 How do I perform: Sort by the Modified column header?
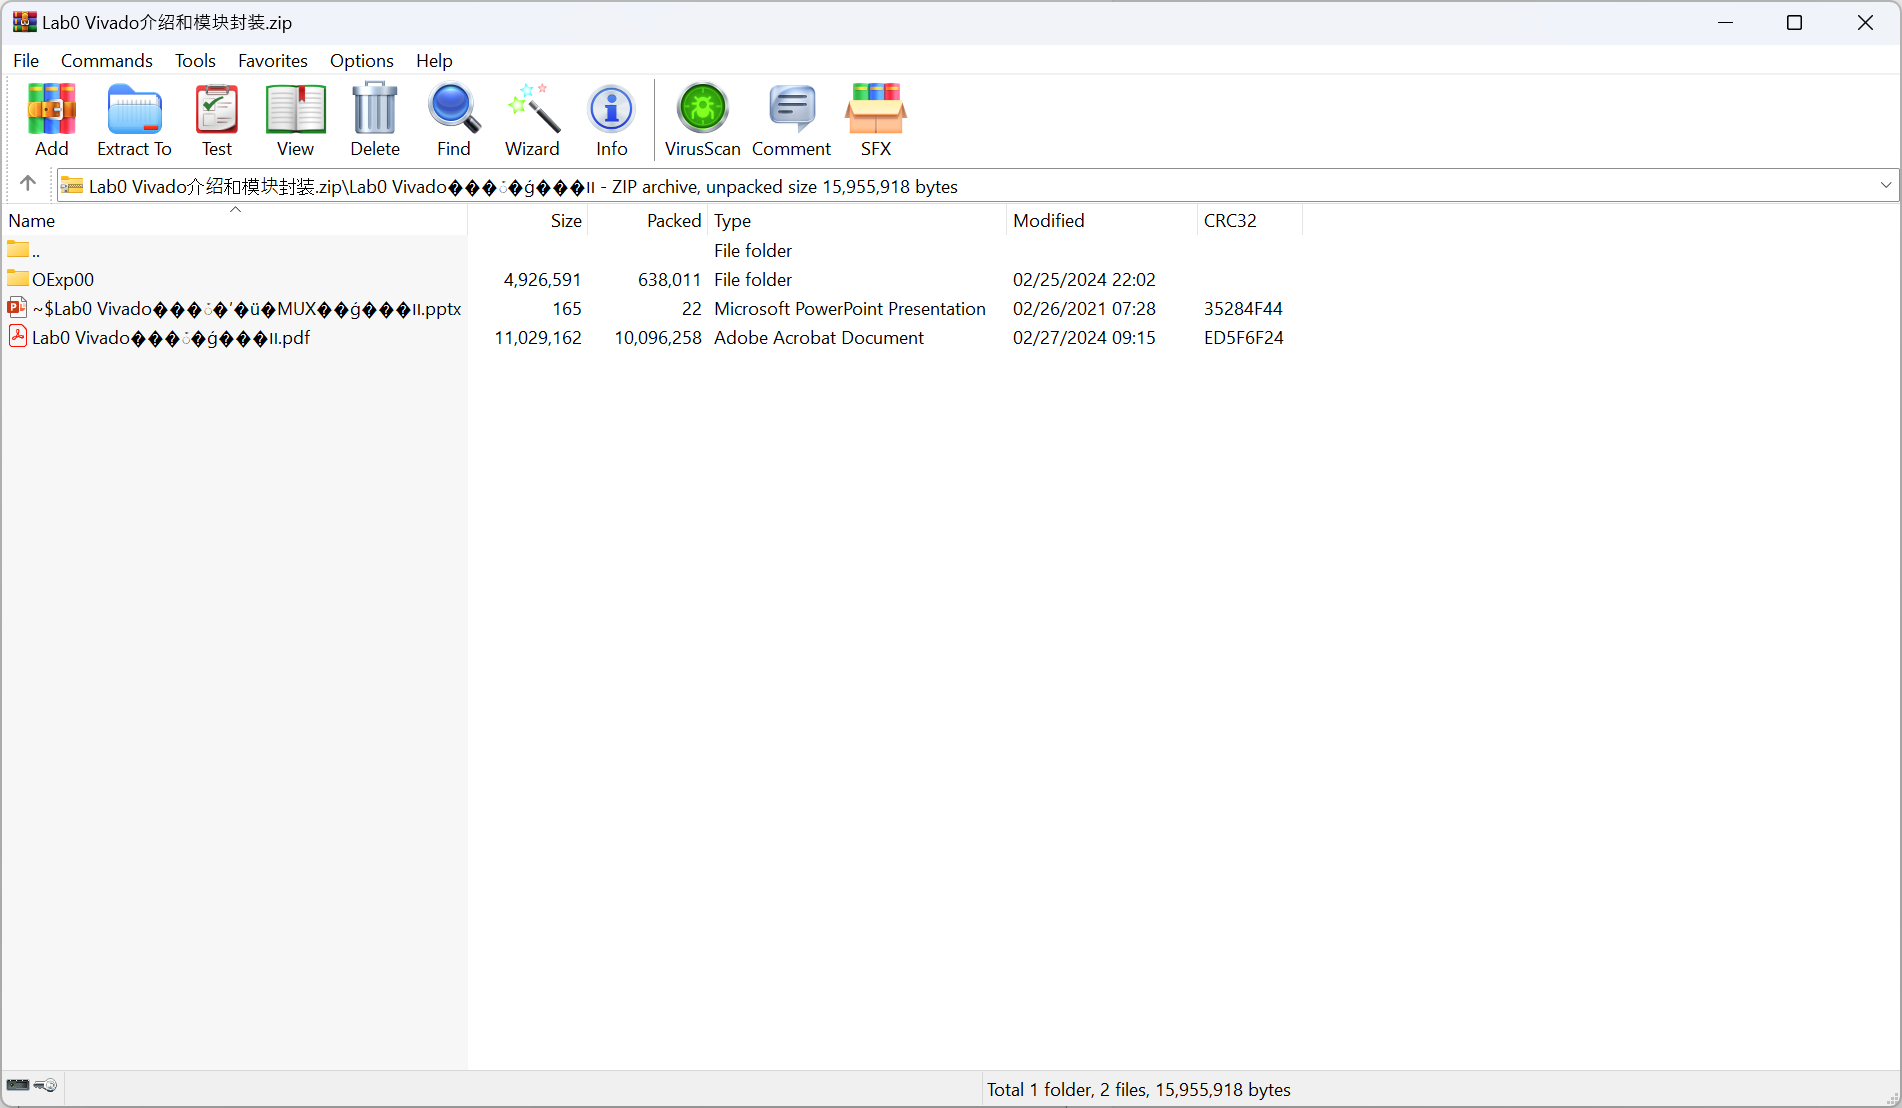(x=1102, y=221)
